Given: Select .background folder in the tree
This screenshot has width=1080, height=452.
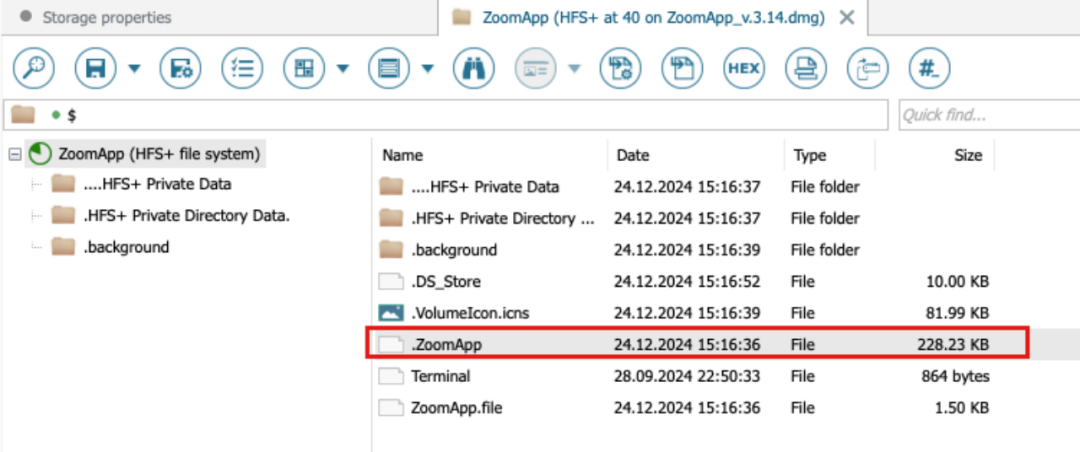Looking at the screenshot, I should pyautogui.click(x=126, y=247).
